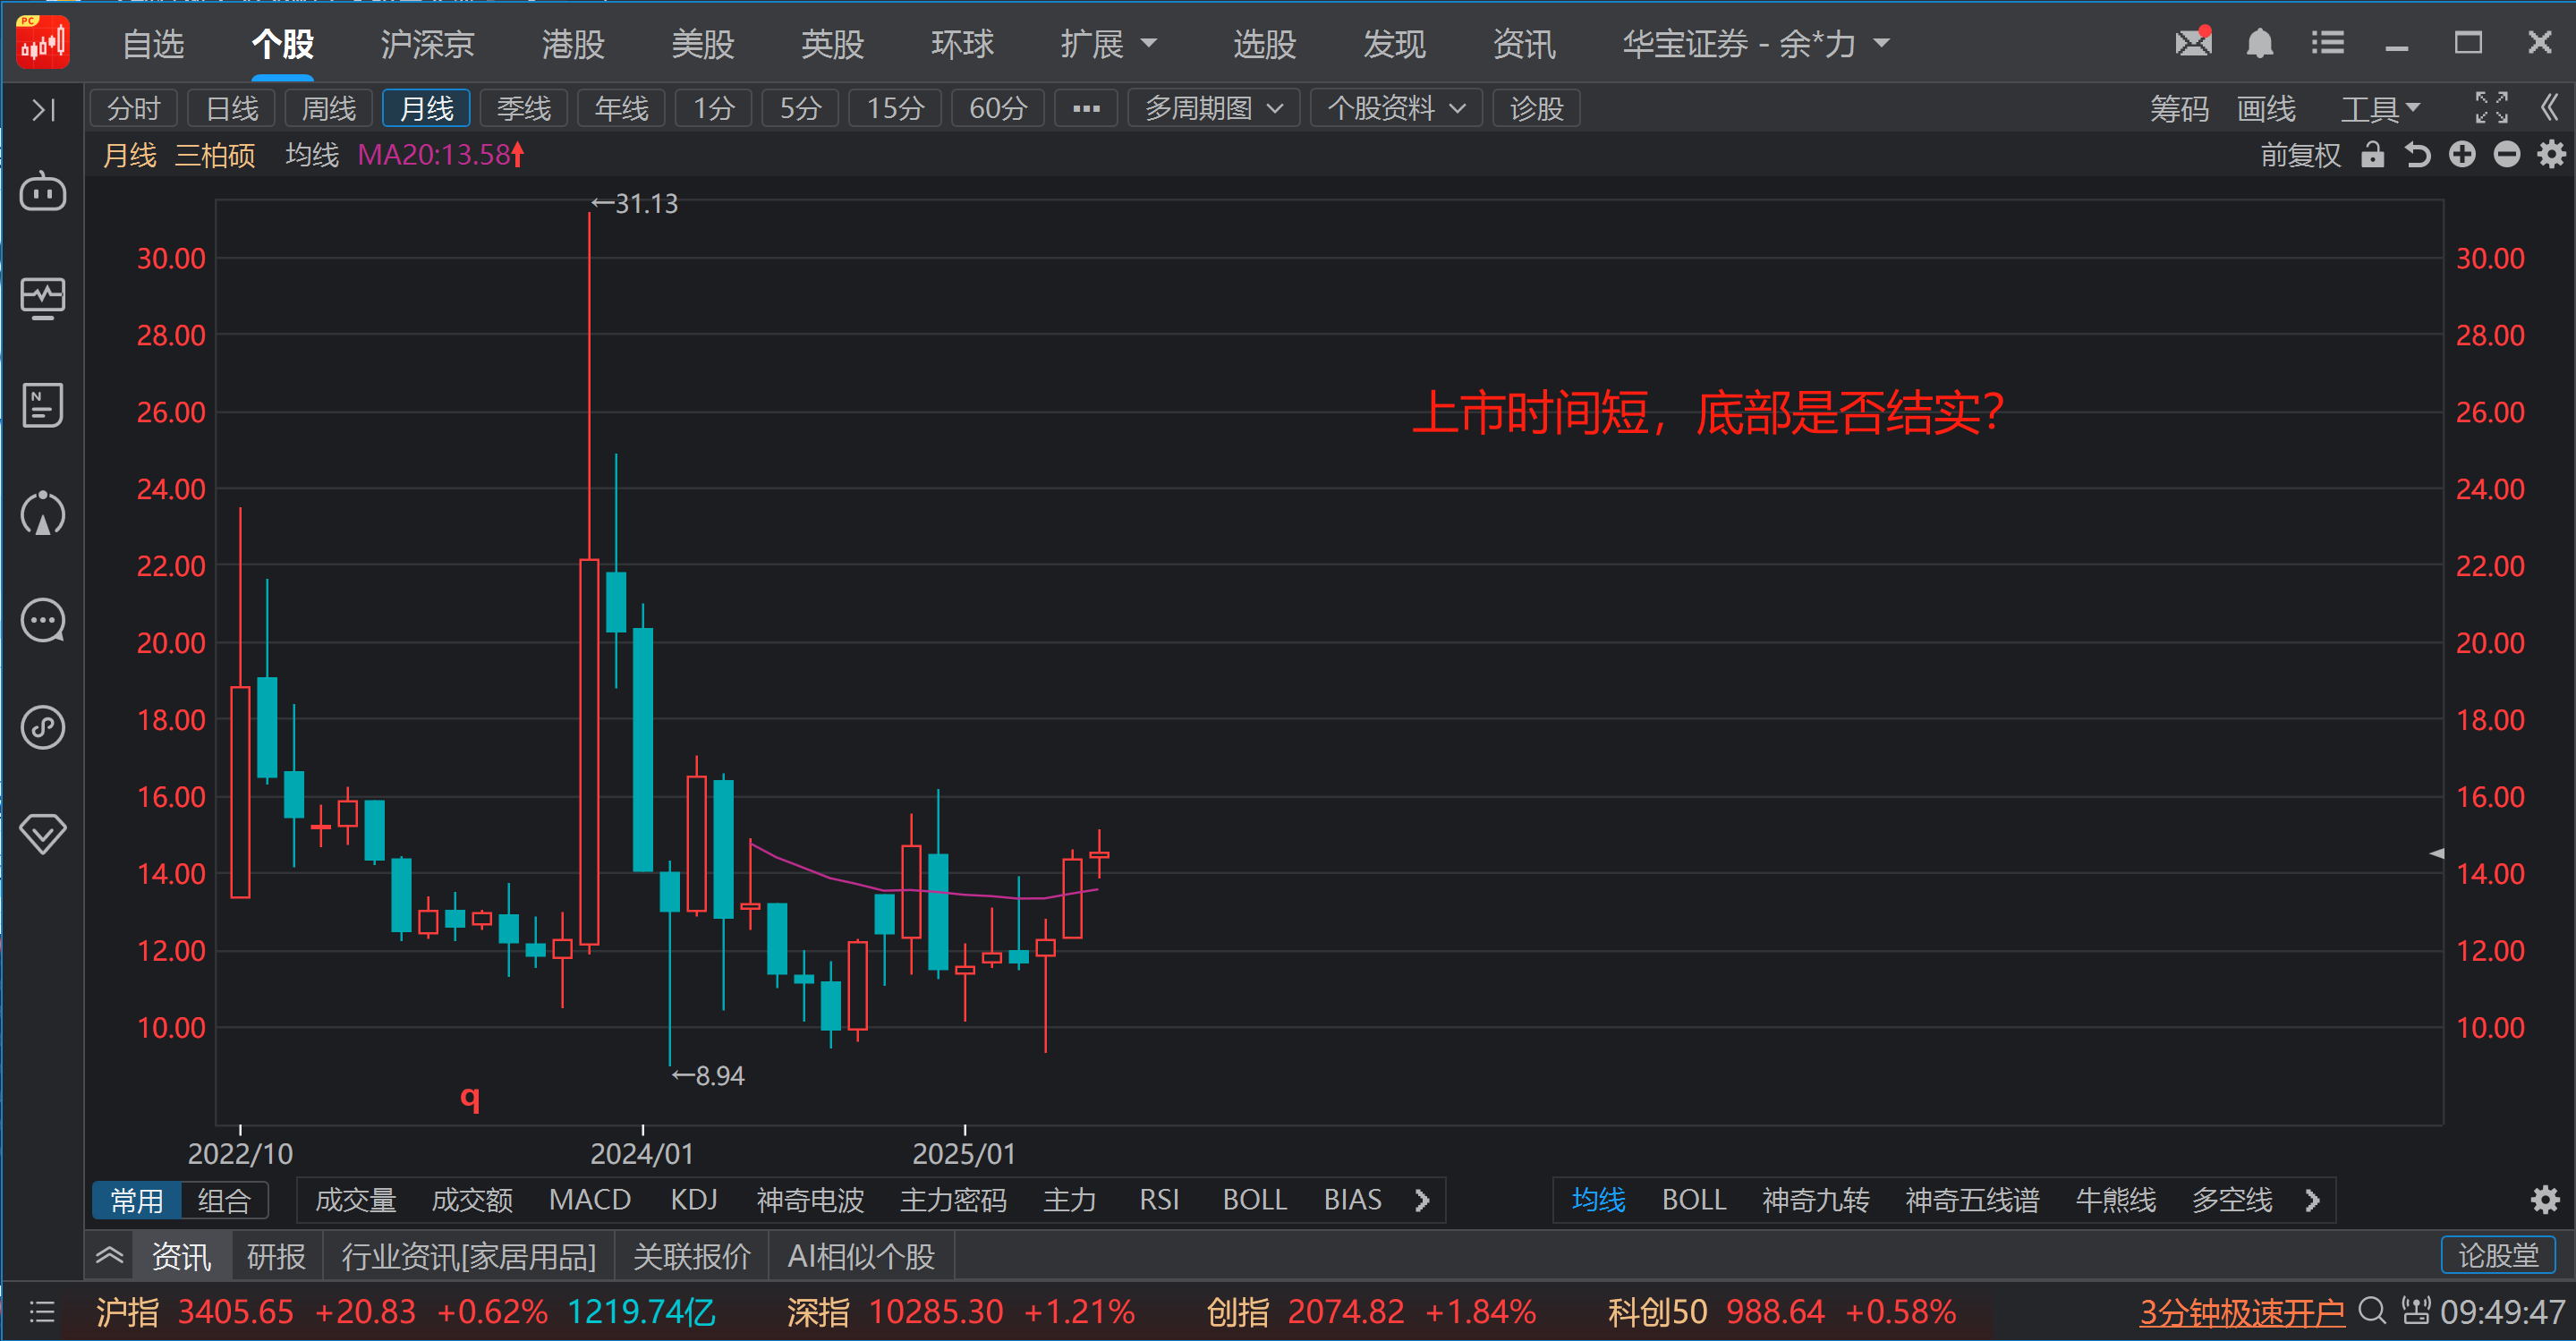Select the 季线 period

[x=524, y=108]
